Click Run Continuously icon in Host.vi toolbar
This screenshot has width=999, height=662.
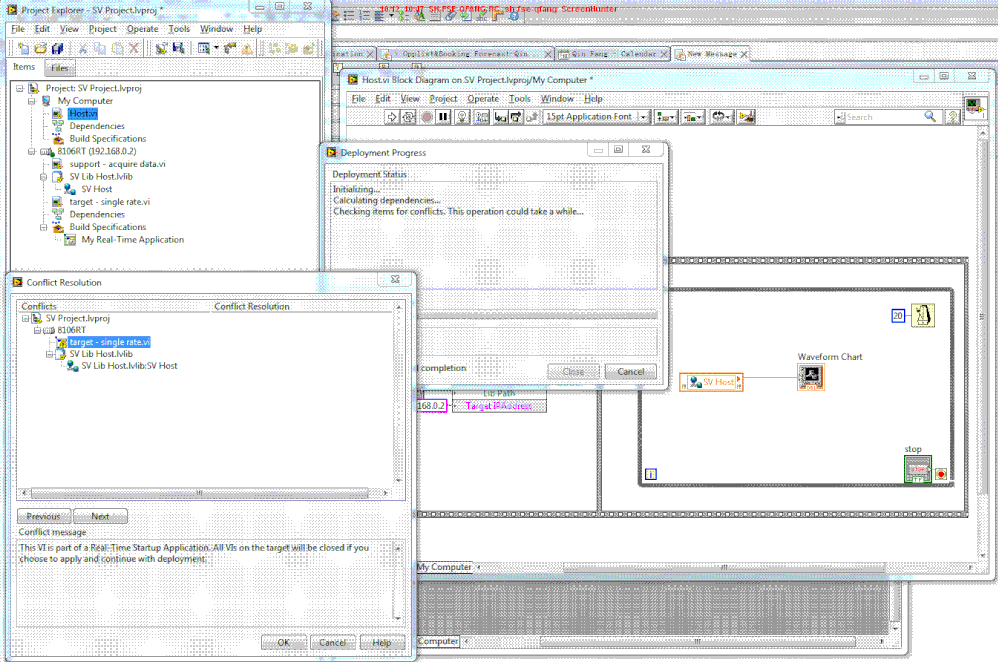tap(409, 117)
